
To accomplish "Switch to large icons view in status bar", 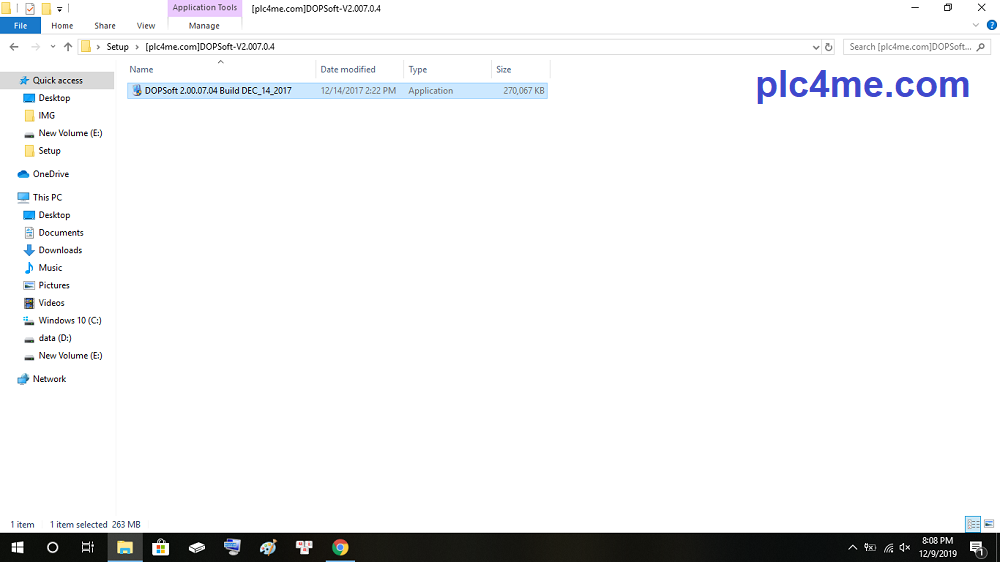I will pos(988,524).
